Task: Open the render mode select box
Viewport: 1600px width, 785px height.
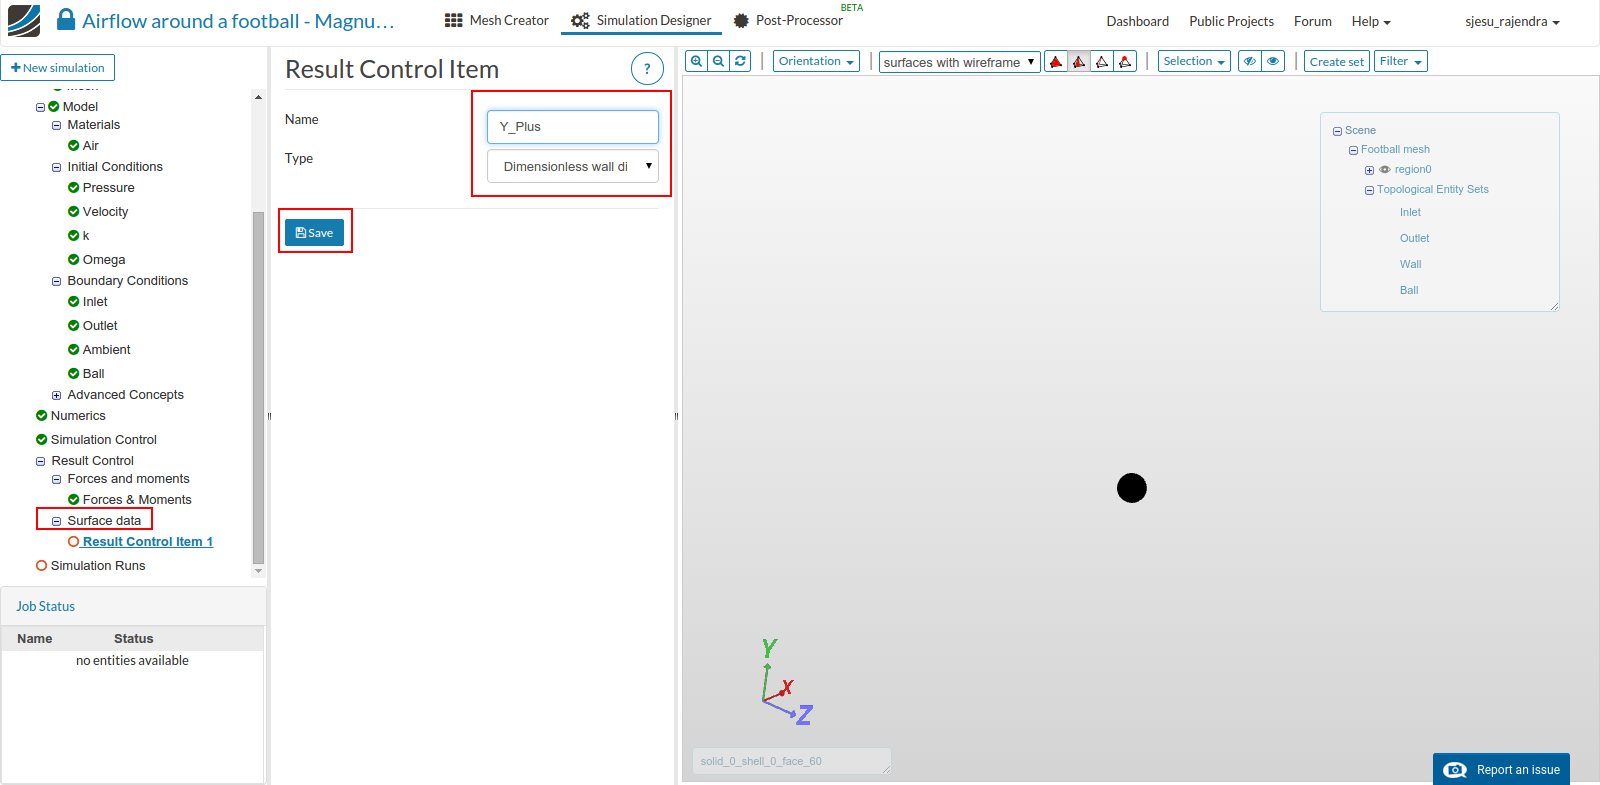Action: pyautogui.click(x=960, y=62)
